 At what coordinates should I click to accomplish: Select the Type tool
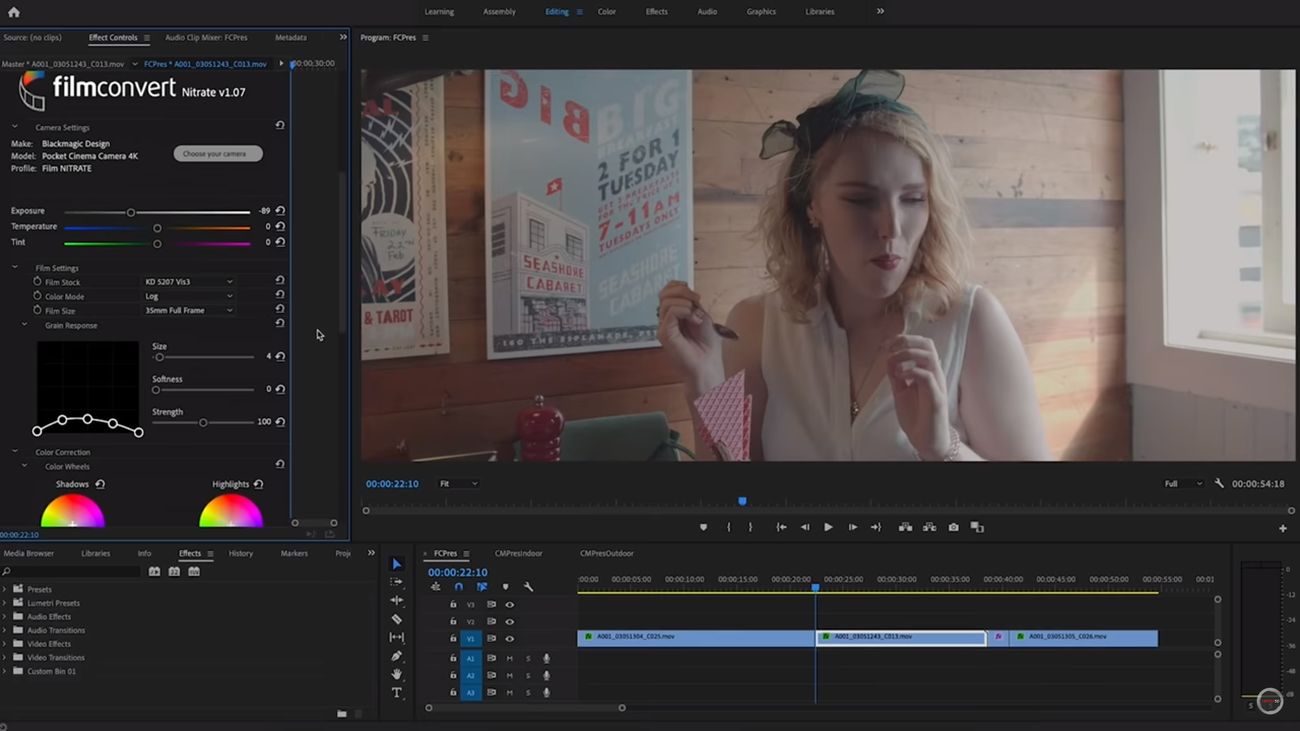pyautogui.click(x=397, y=693)
